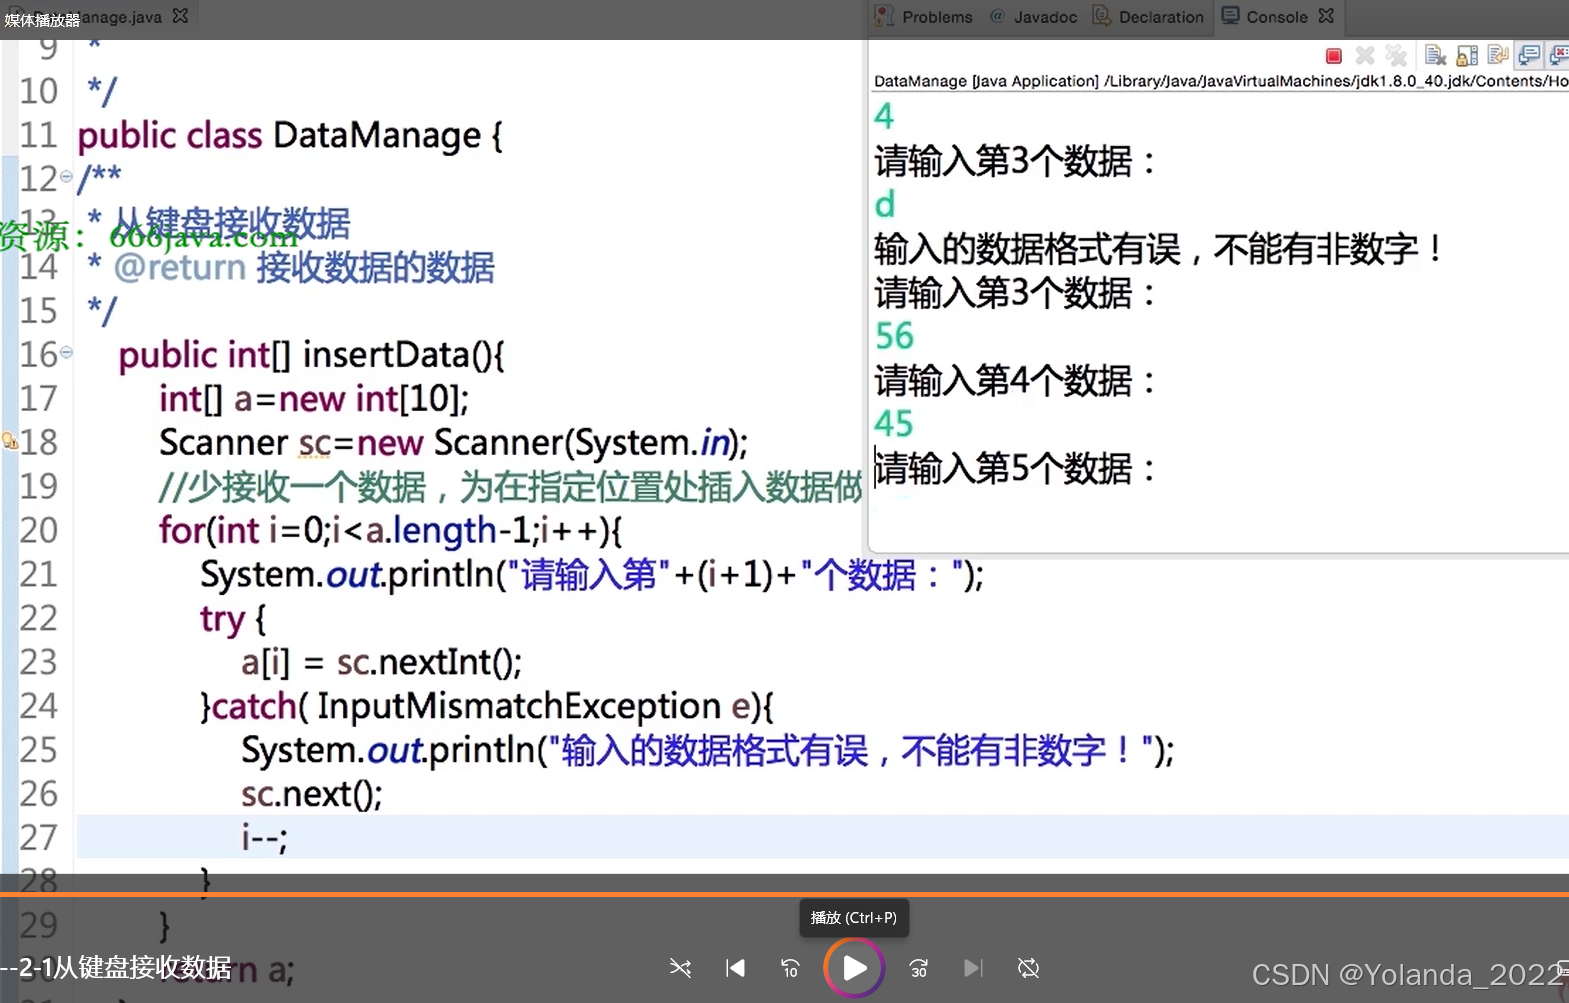Click 'insertData' method name on line 16
The width and height of the screenshot is (1569, 1003).
point(386,355)
